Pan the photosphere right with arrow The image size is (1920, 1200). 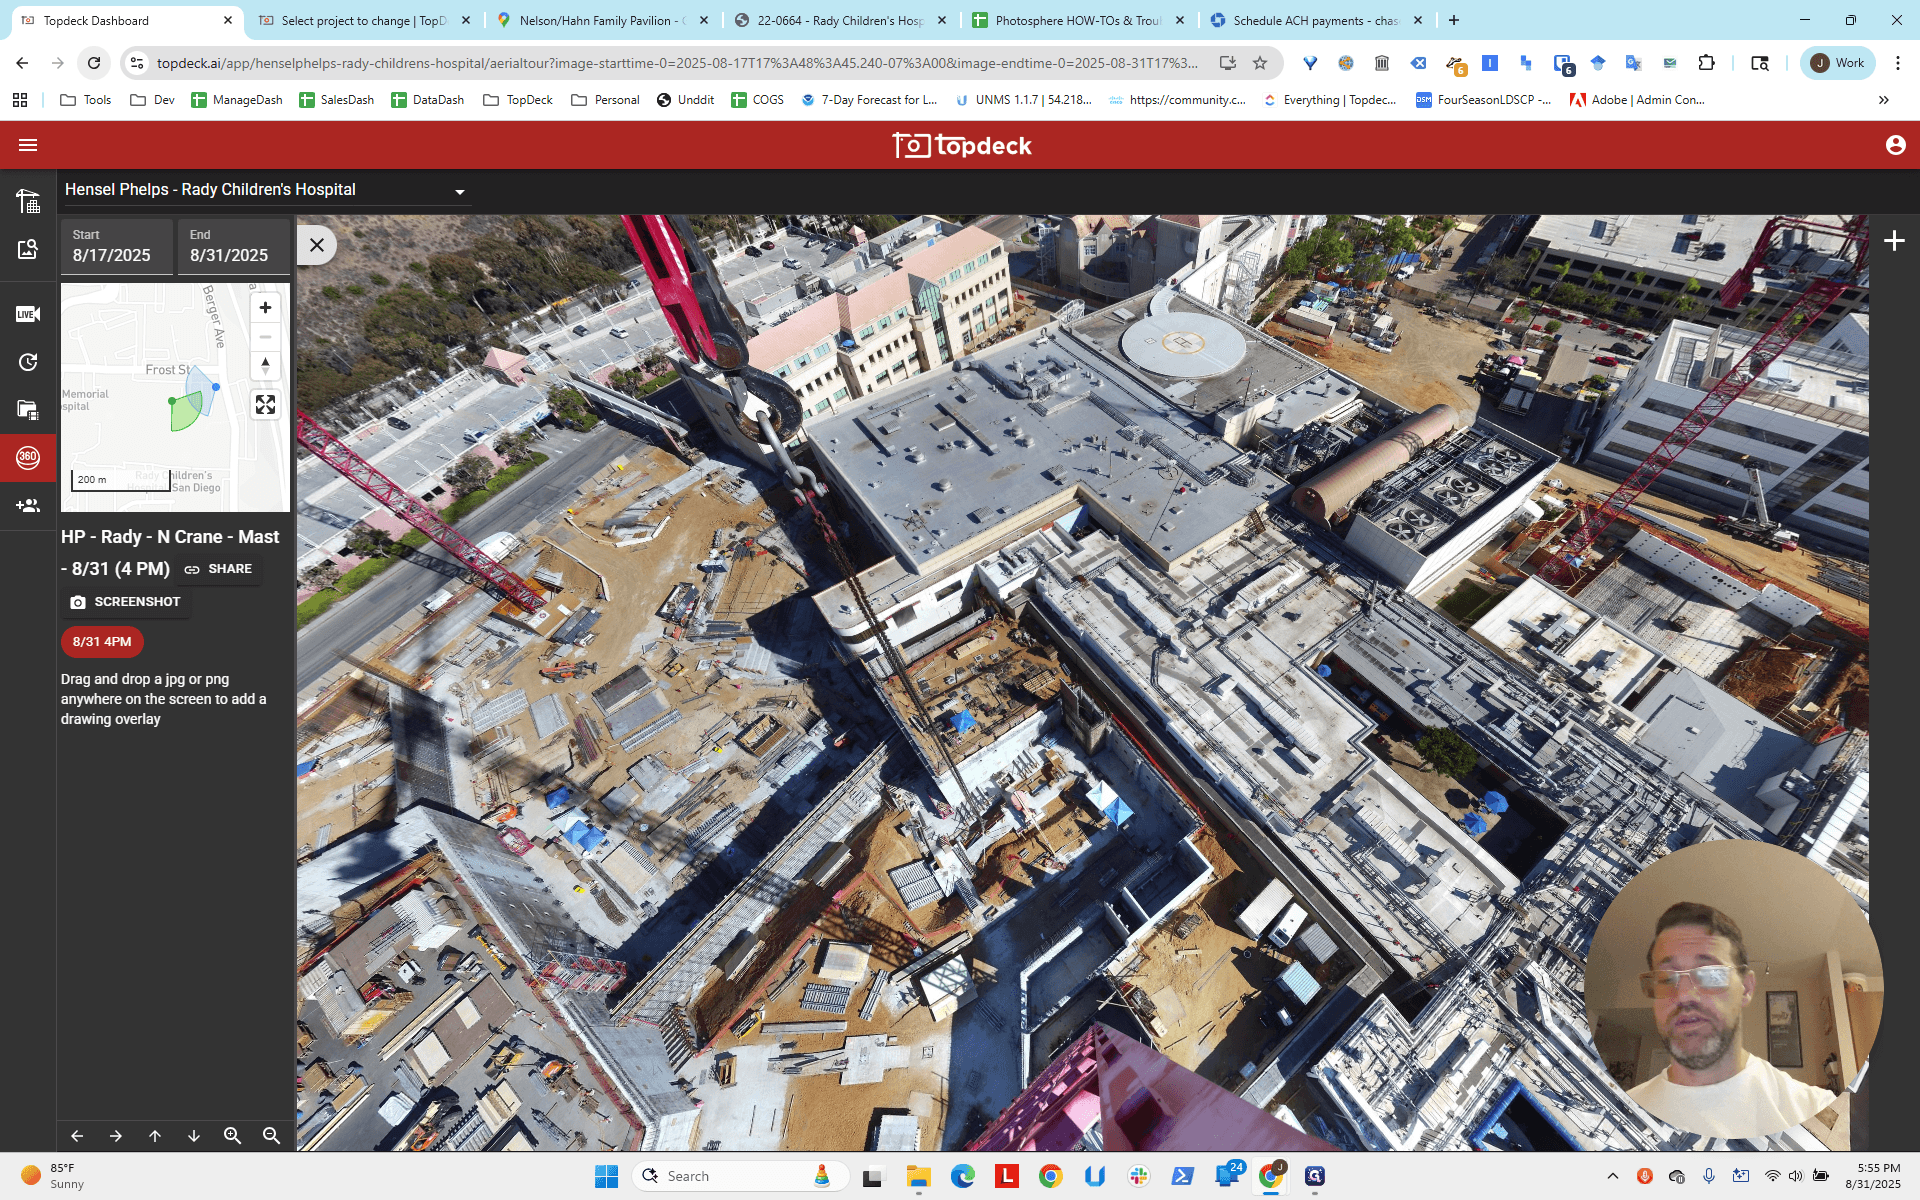[116, 1136]
